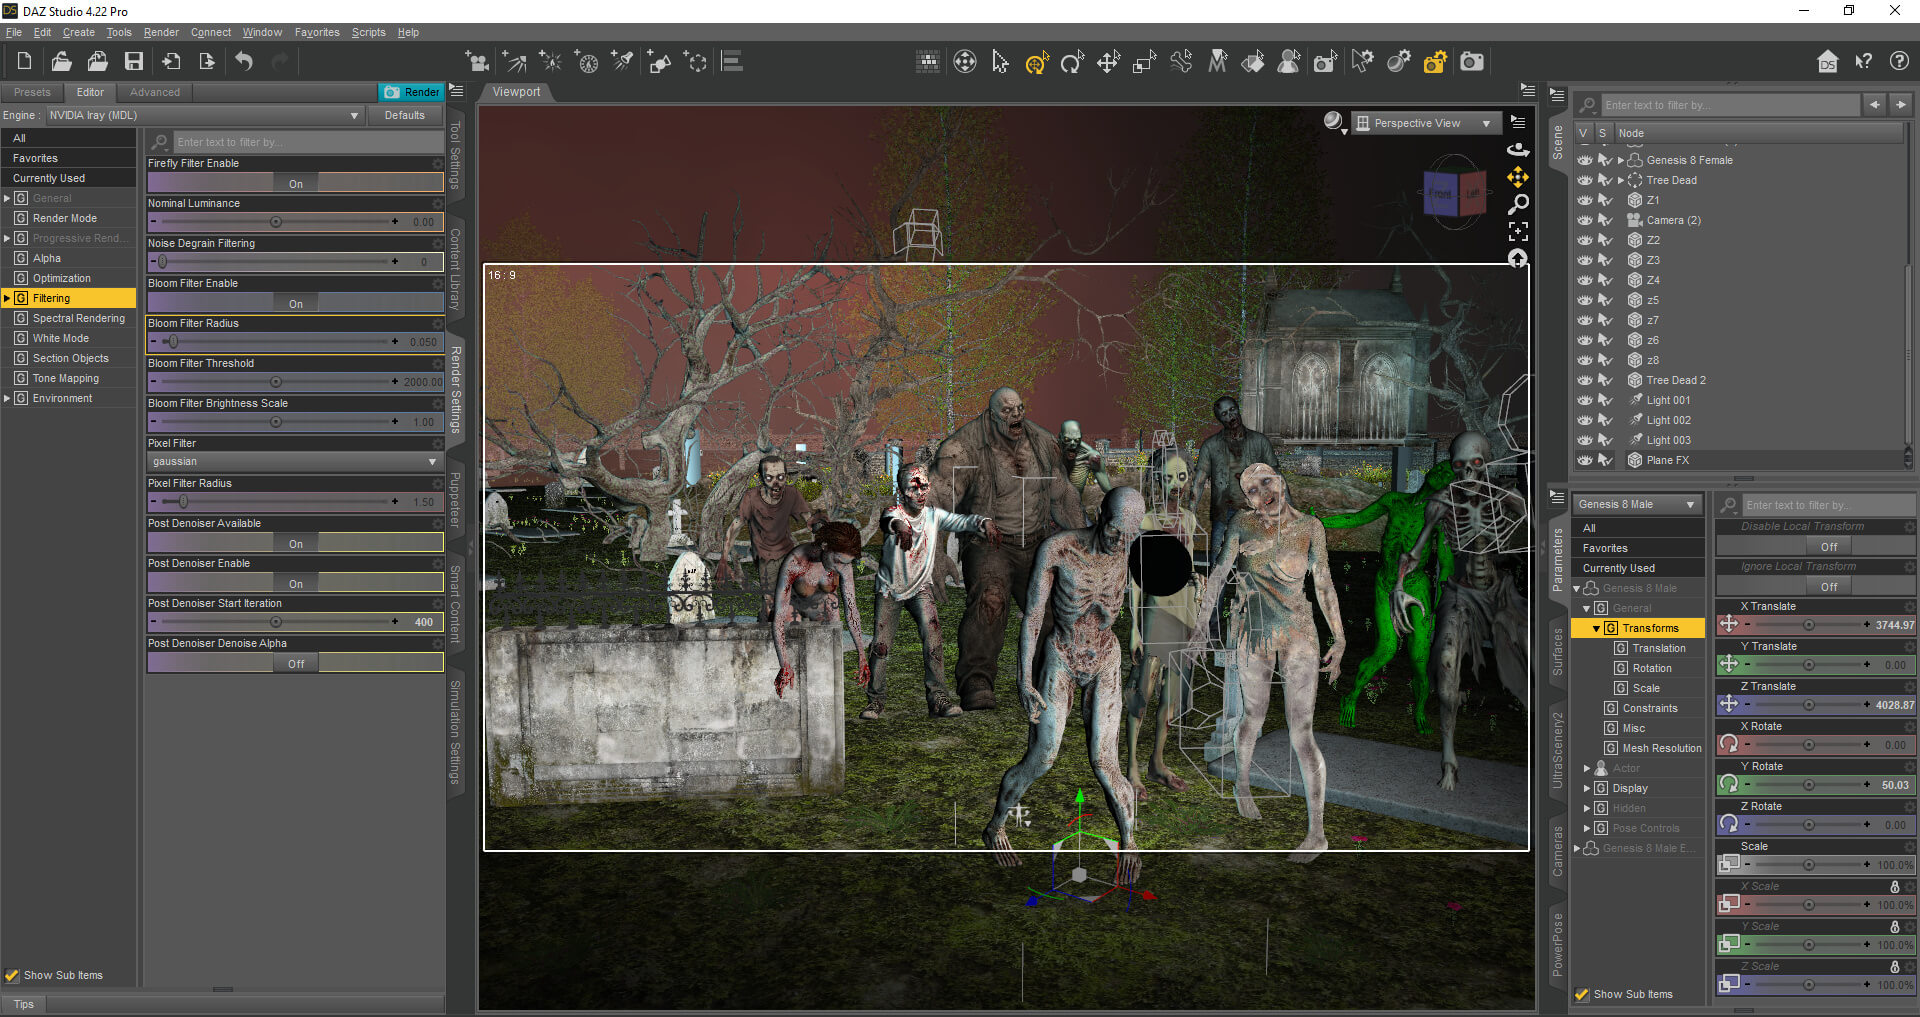The image size is (1920, 1017).
Task: Create a new scene with New icon
Action: click(25, 62)
